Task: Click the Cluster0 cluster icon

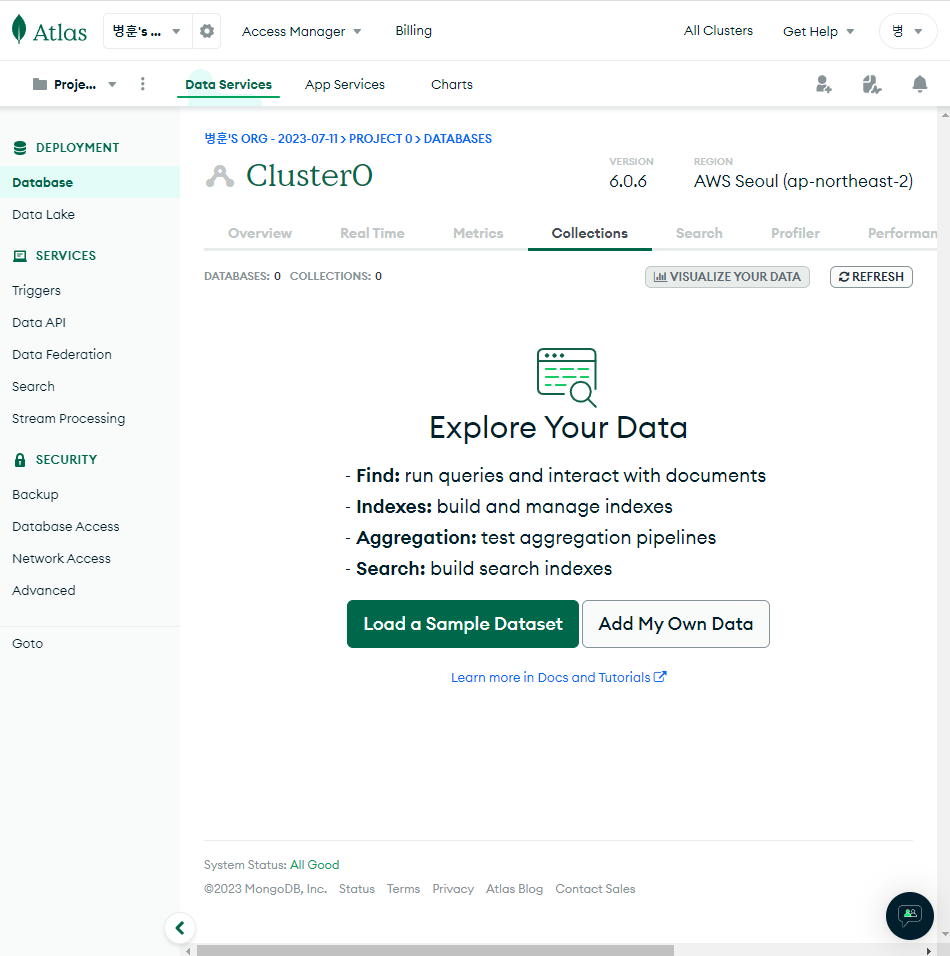Action: pos(220,176)
